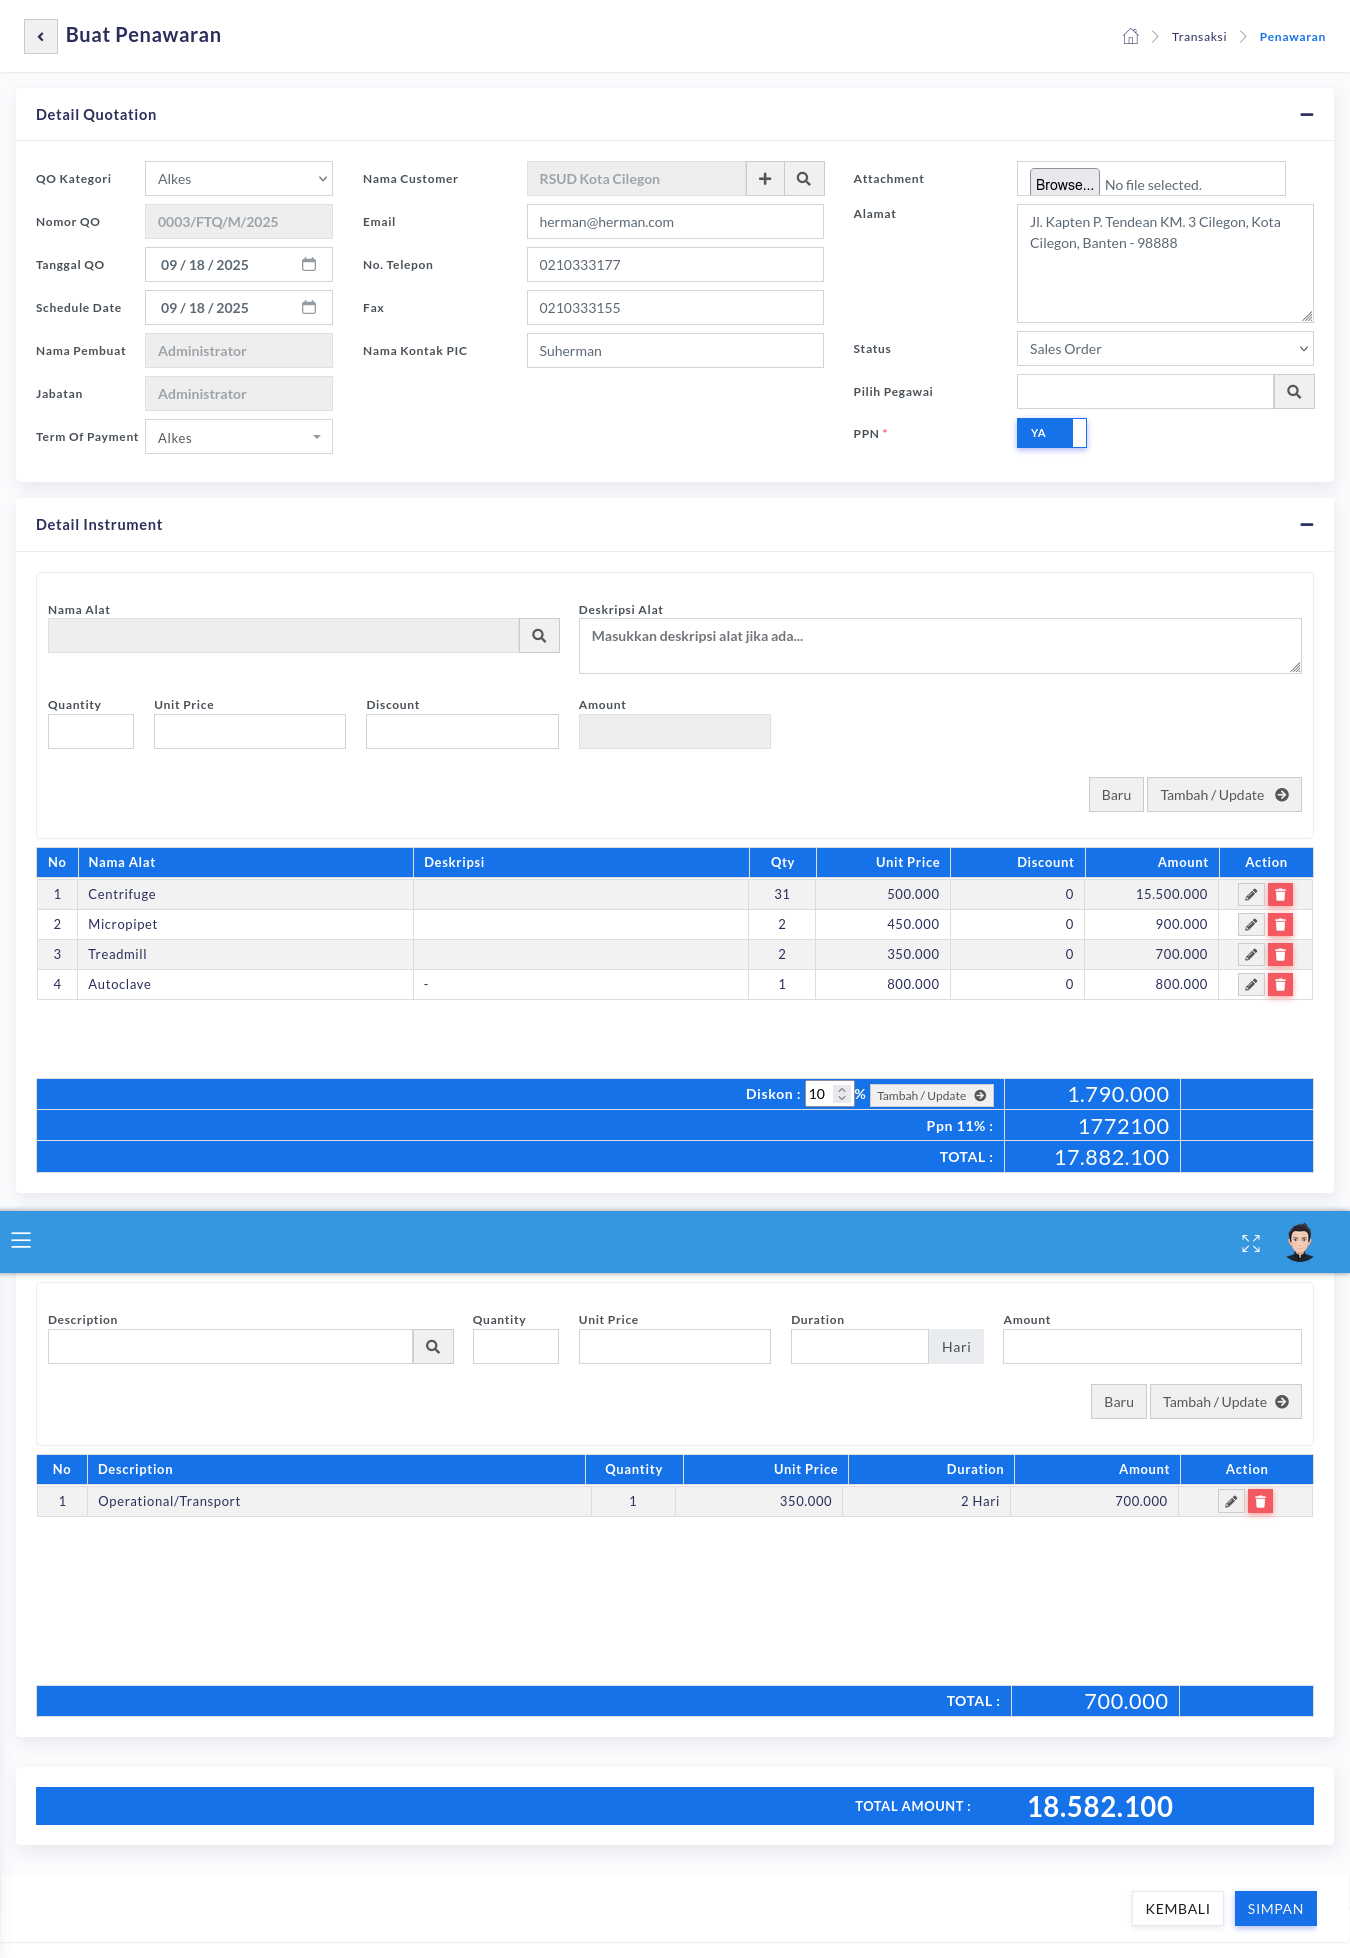Search Description with magnifier icon
The height and width of the screenshot is (1958, 1350).
[433, 1347]
